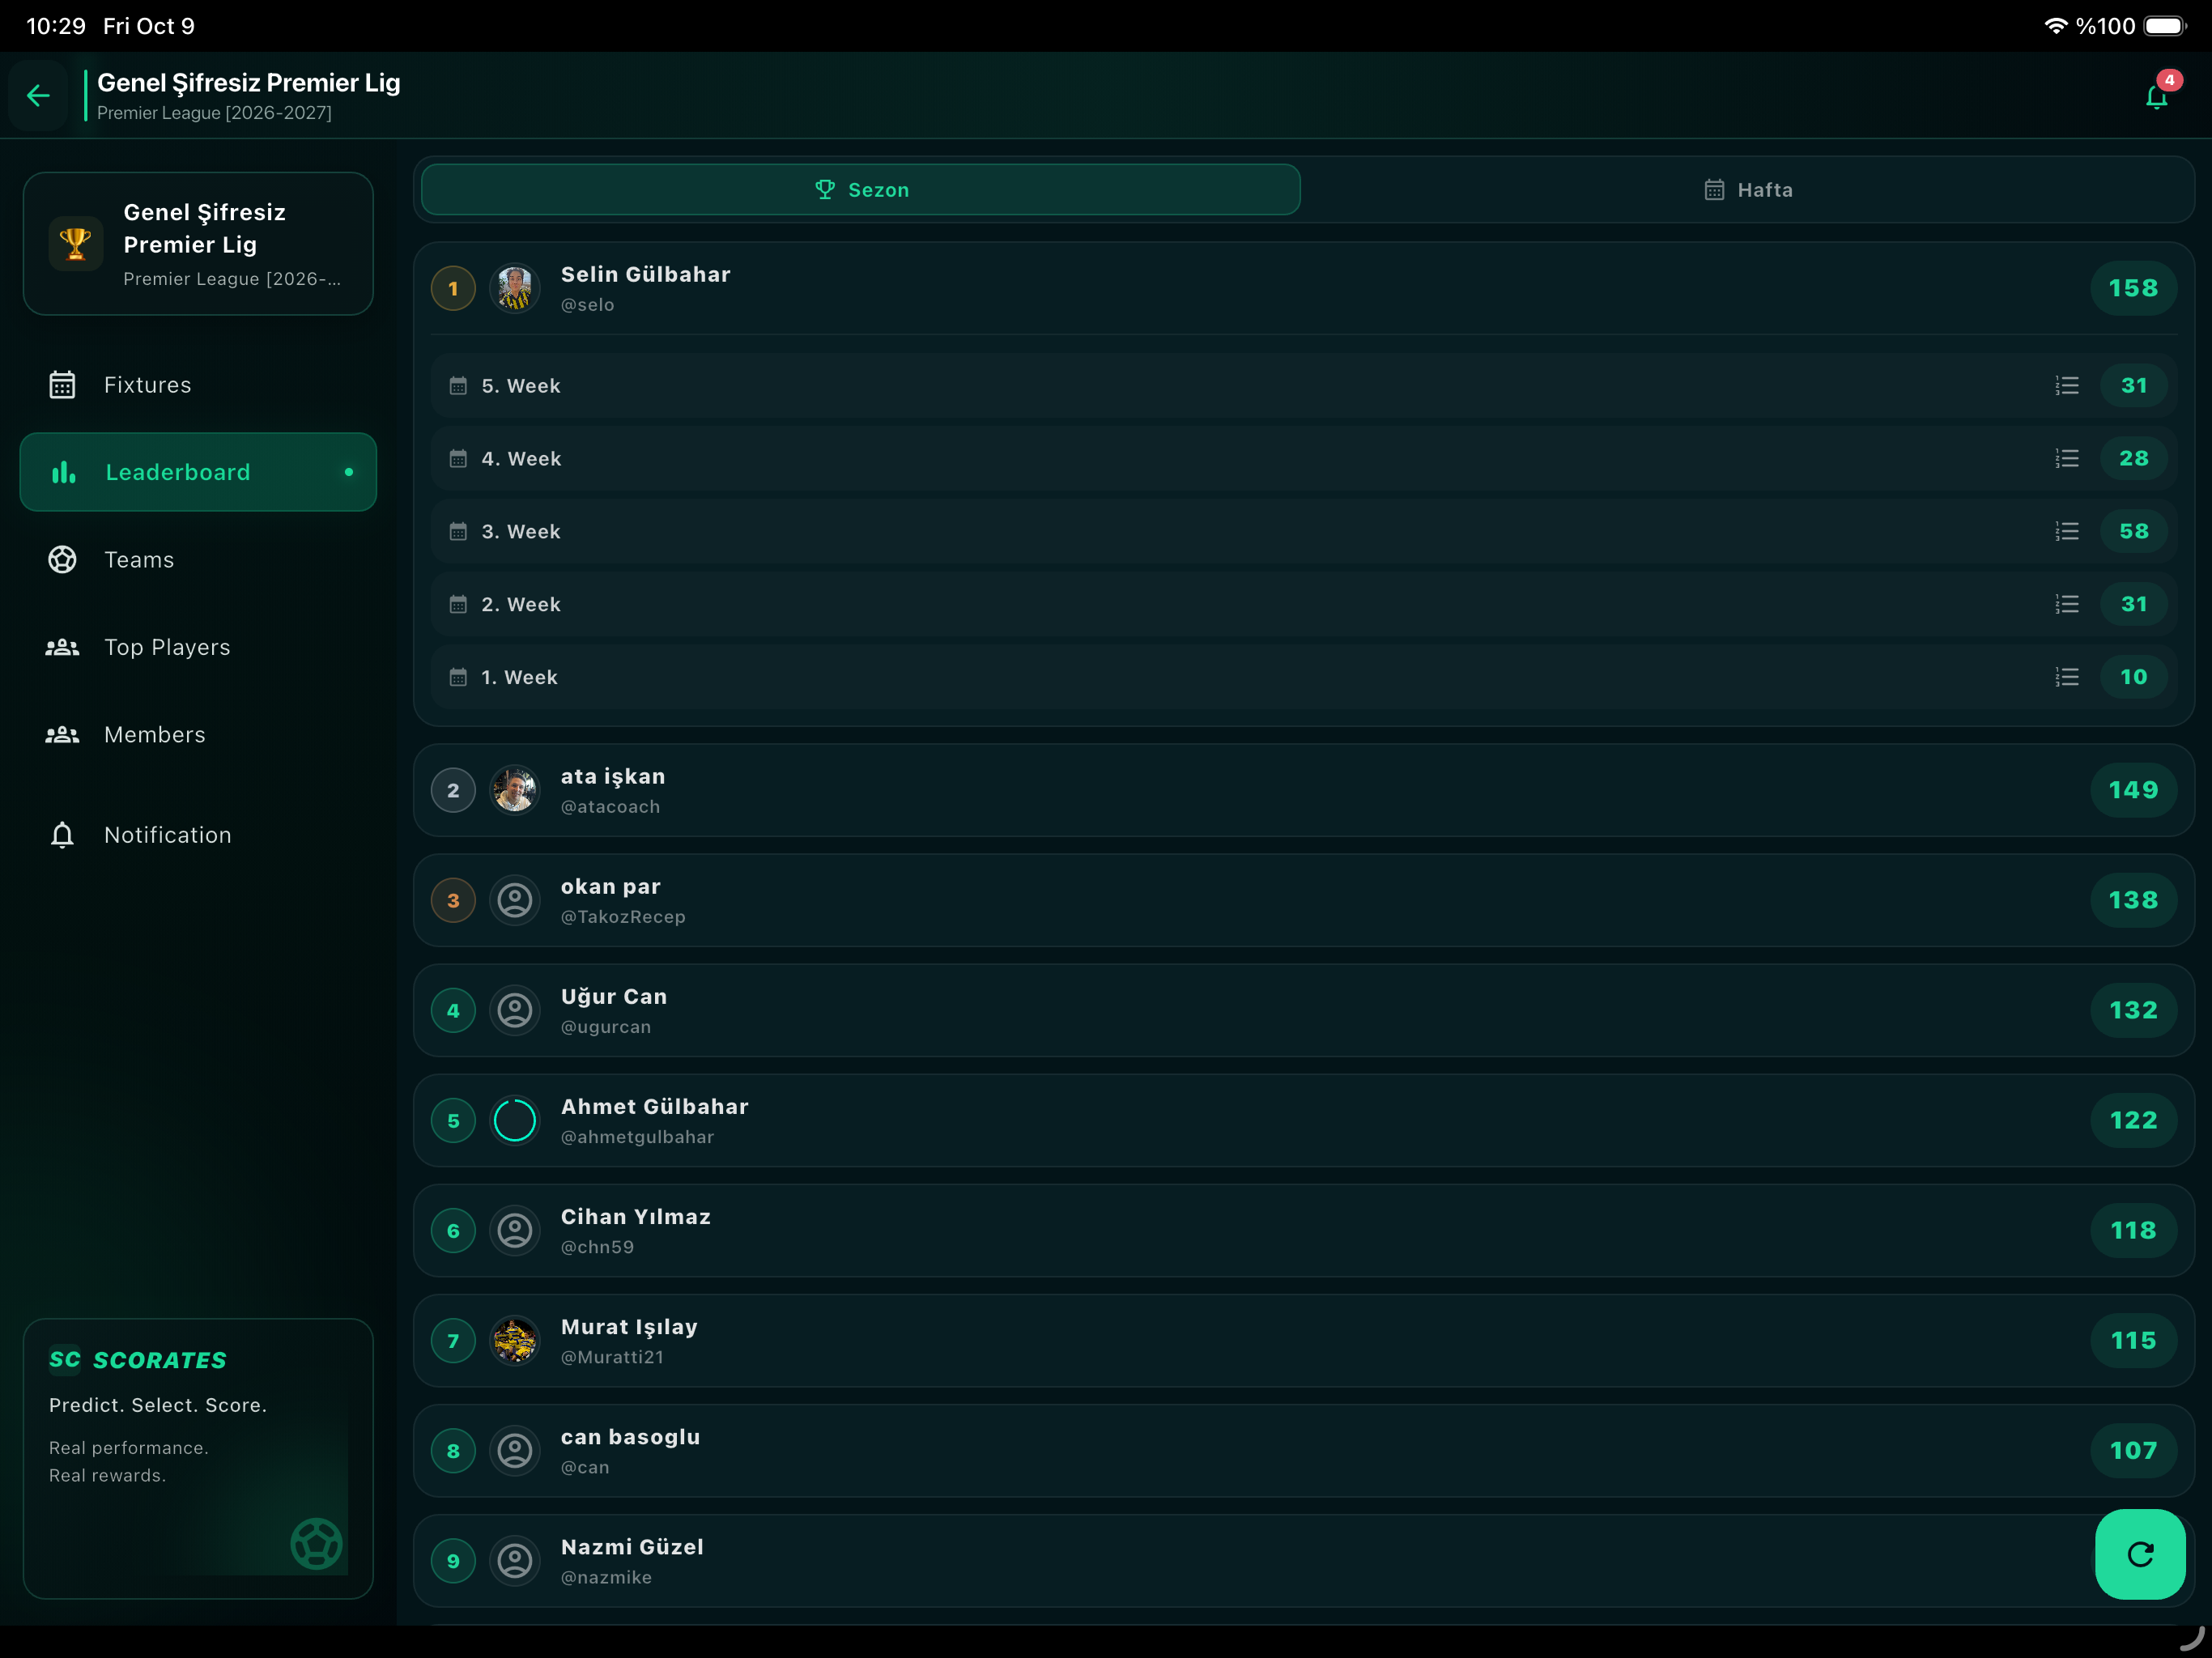Screen dimensions: 2212x1658
Task: Click Nazmi Güzel's default avatar icon
Action: click(515, 1560)
